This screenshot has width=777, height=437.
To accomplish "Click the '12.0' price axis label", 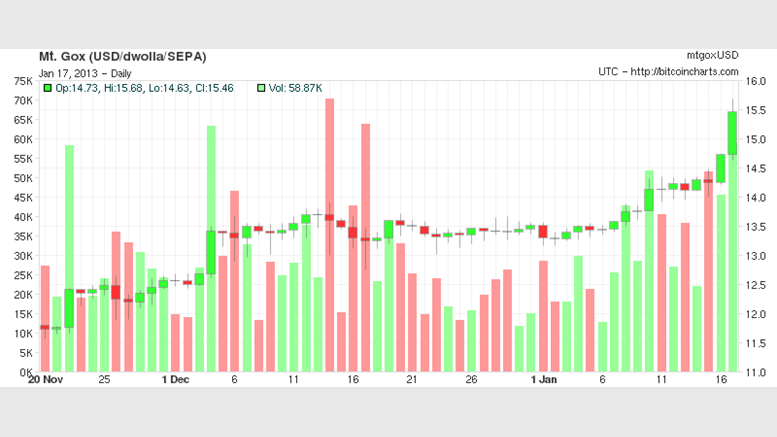I will tap(756, 314).
